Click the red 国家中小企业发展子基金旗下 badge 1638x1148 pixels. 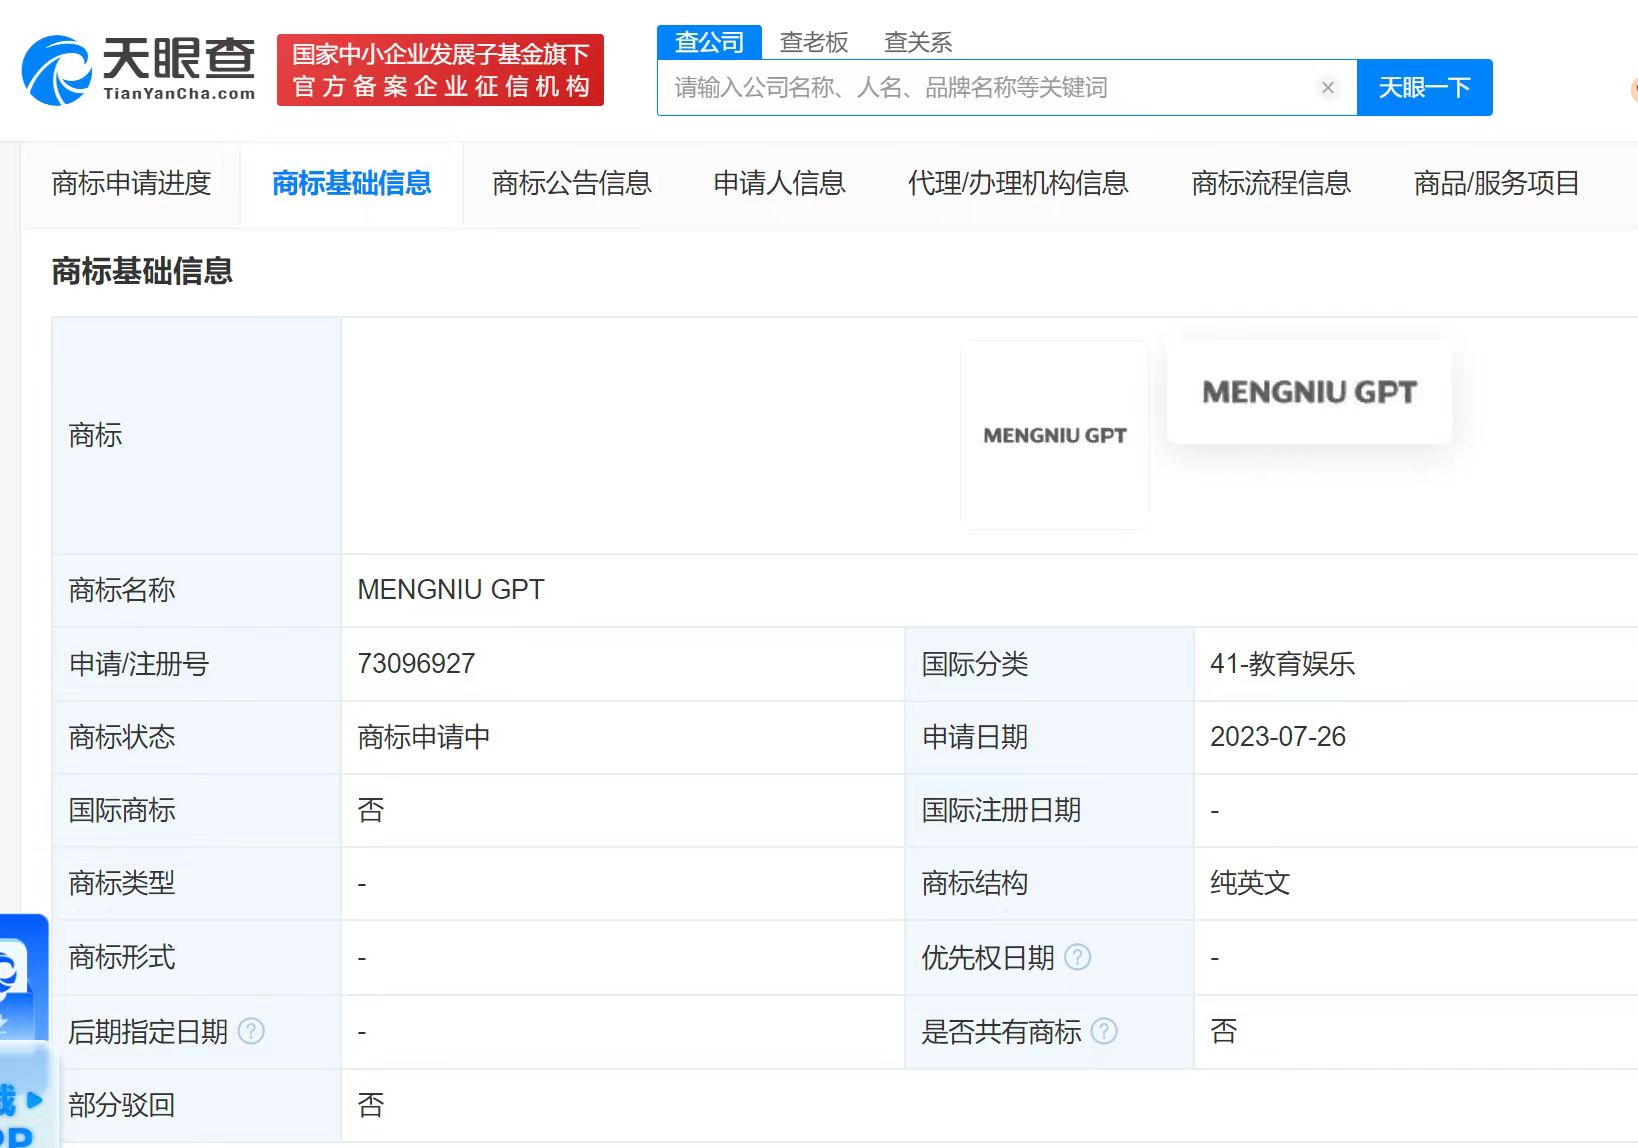point(440,70)
